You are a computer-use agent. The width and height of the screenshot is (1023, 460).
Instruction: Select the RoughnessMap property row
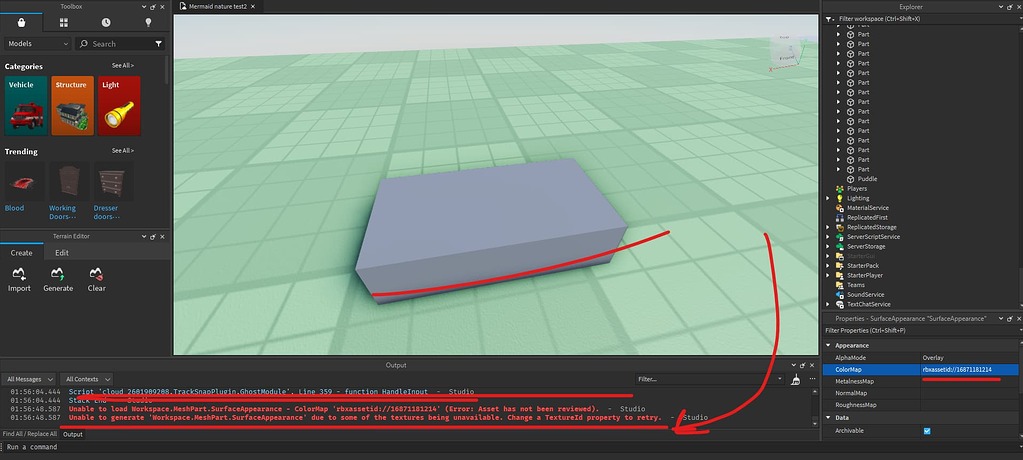(920, 405)
